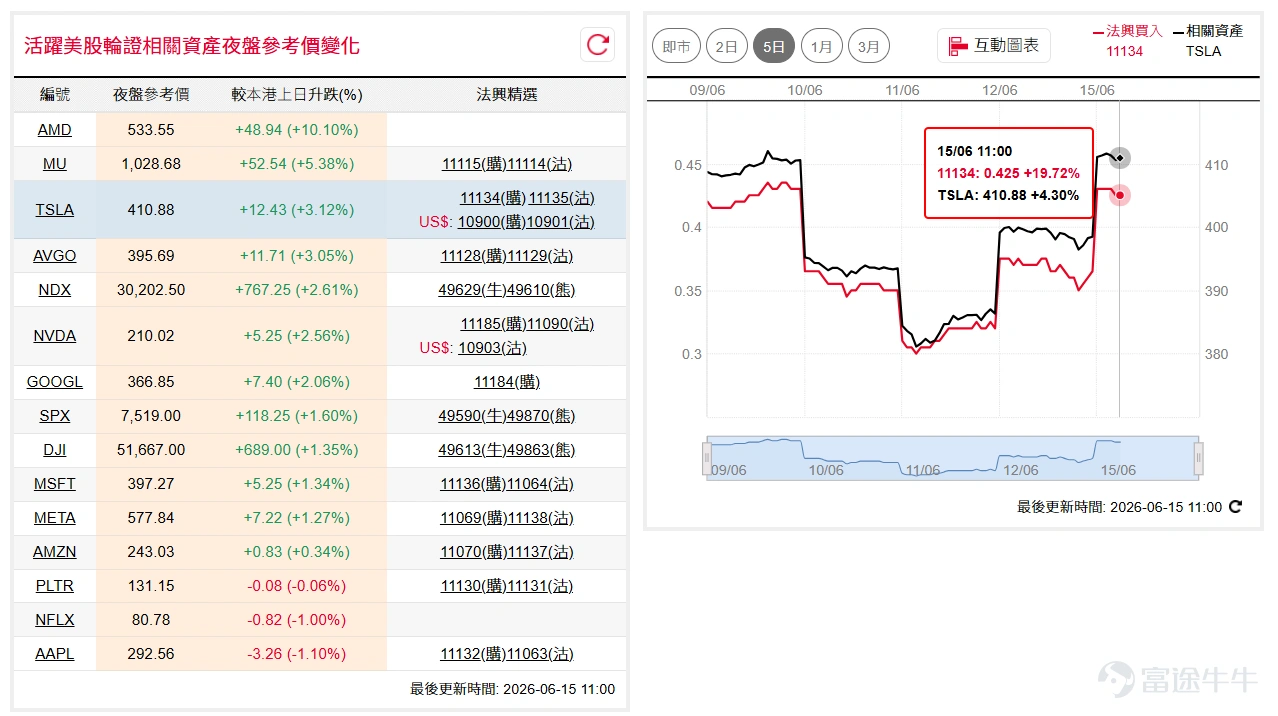Viewport: 1278px width, 716px height.
Task: Click the AMD change +48.94 (+10.10%) cell
Action: click(297, 130)
